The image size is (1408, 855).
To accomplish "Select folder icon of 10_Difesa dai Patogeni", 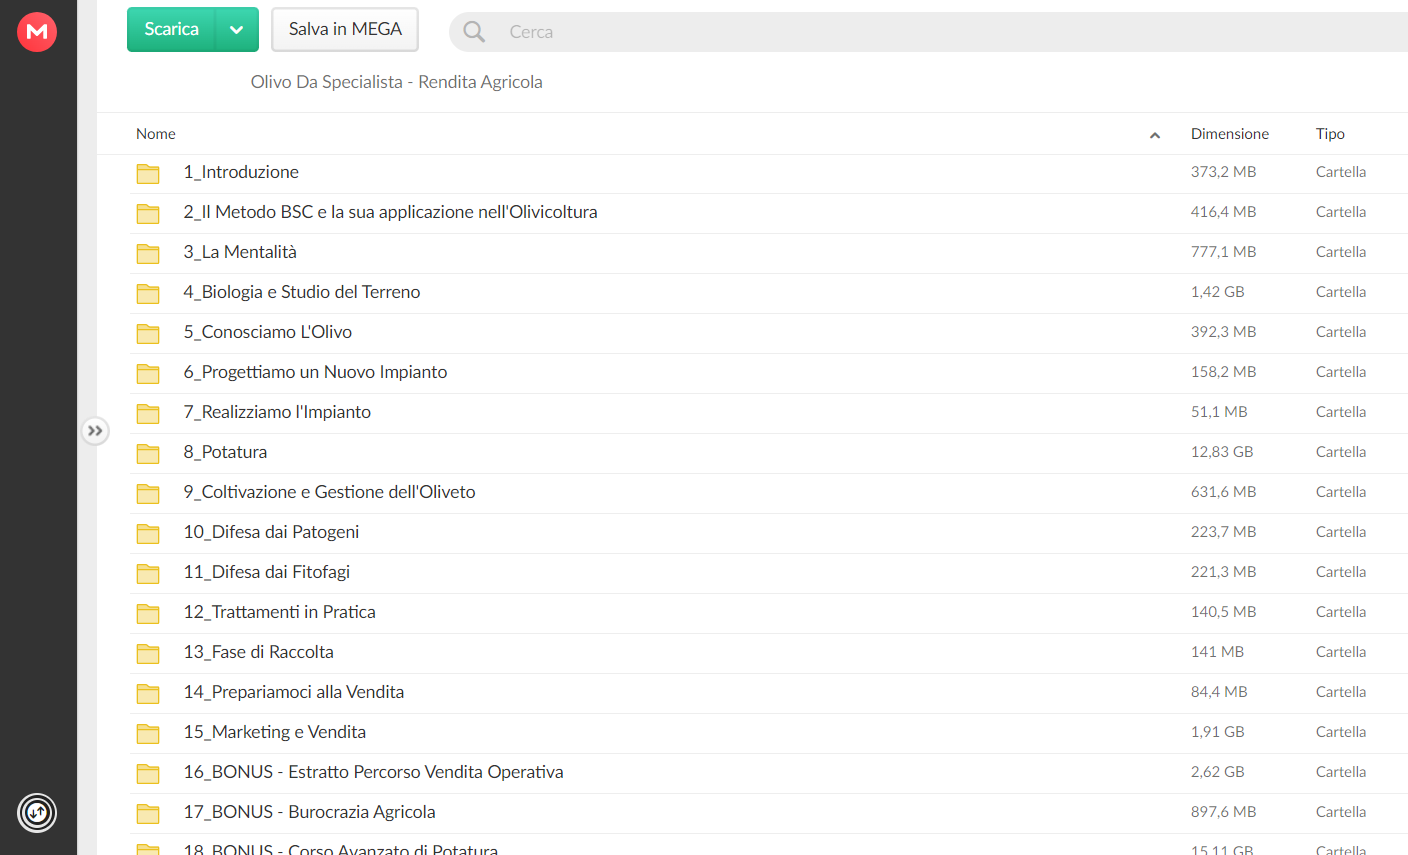I will [148, 533].
